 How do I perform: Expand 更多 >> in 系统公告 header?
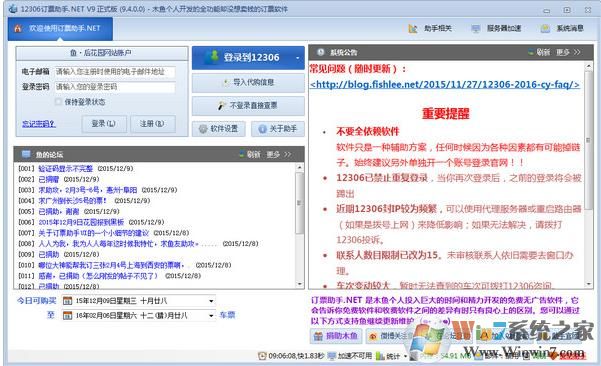point(568,52)
